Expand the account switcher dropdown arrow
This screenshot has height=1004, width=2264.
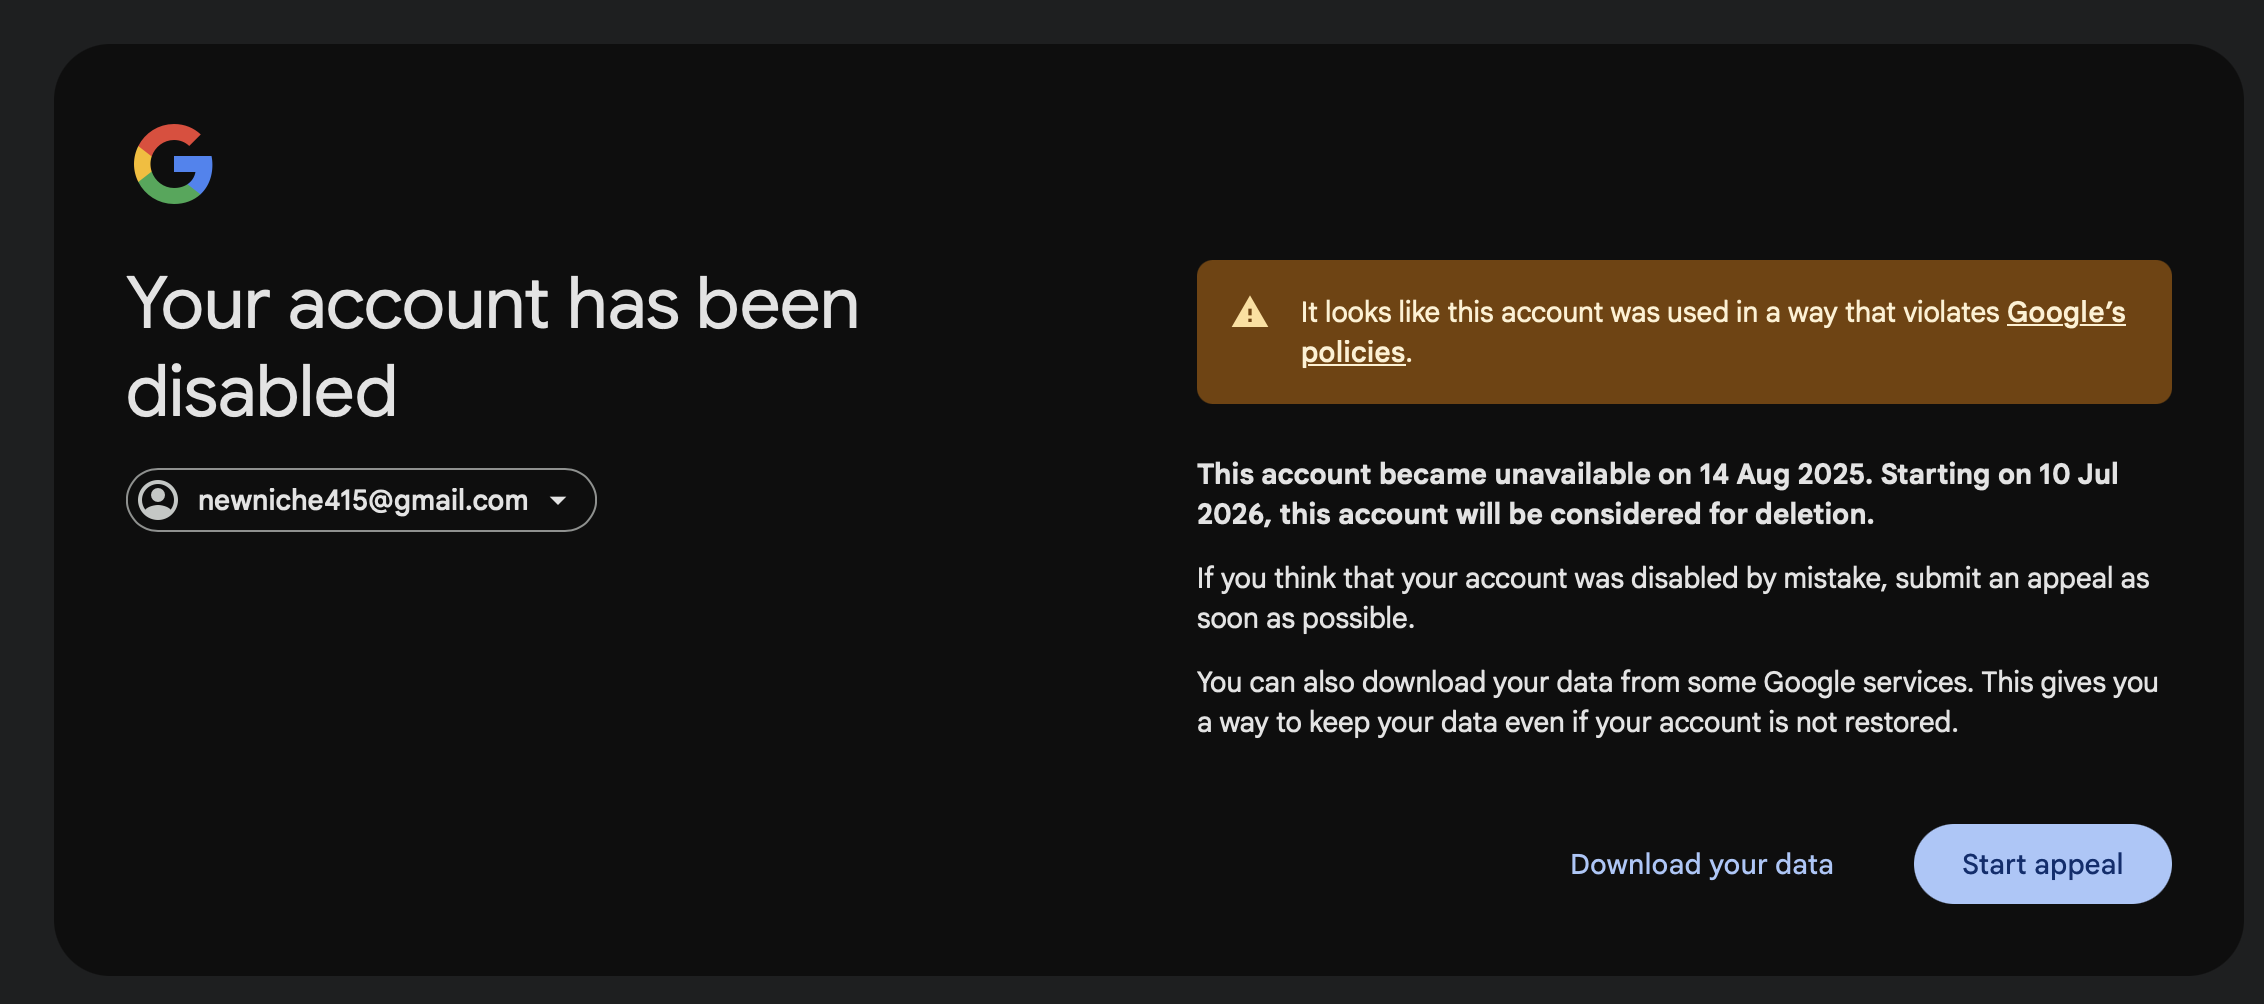[x=558, y=500]
